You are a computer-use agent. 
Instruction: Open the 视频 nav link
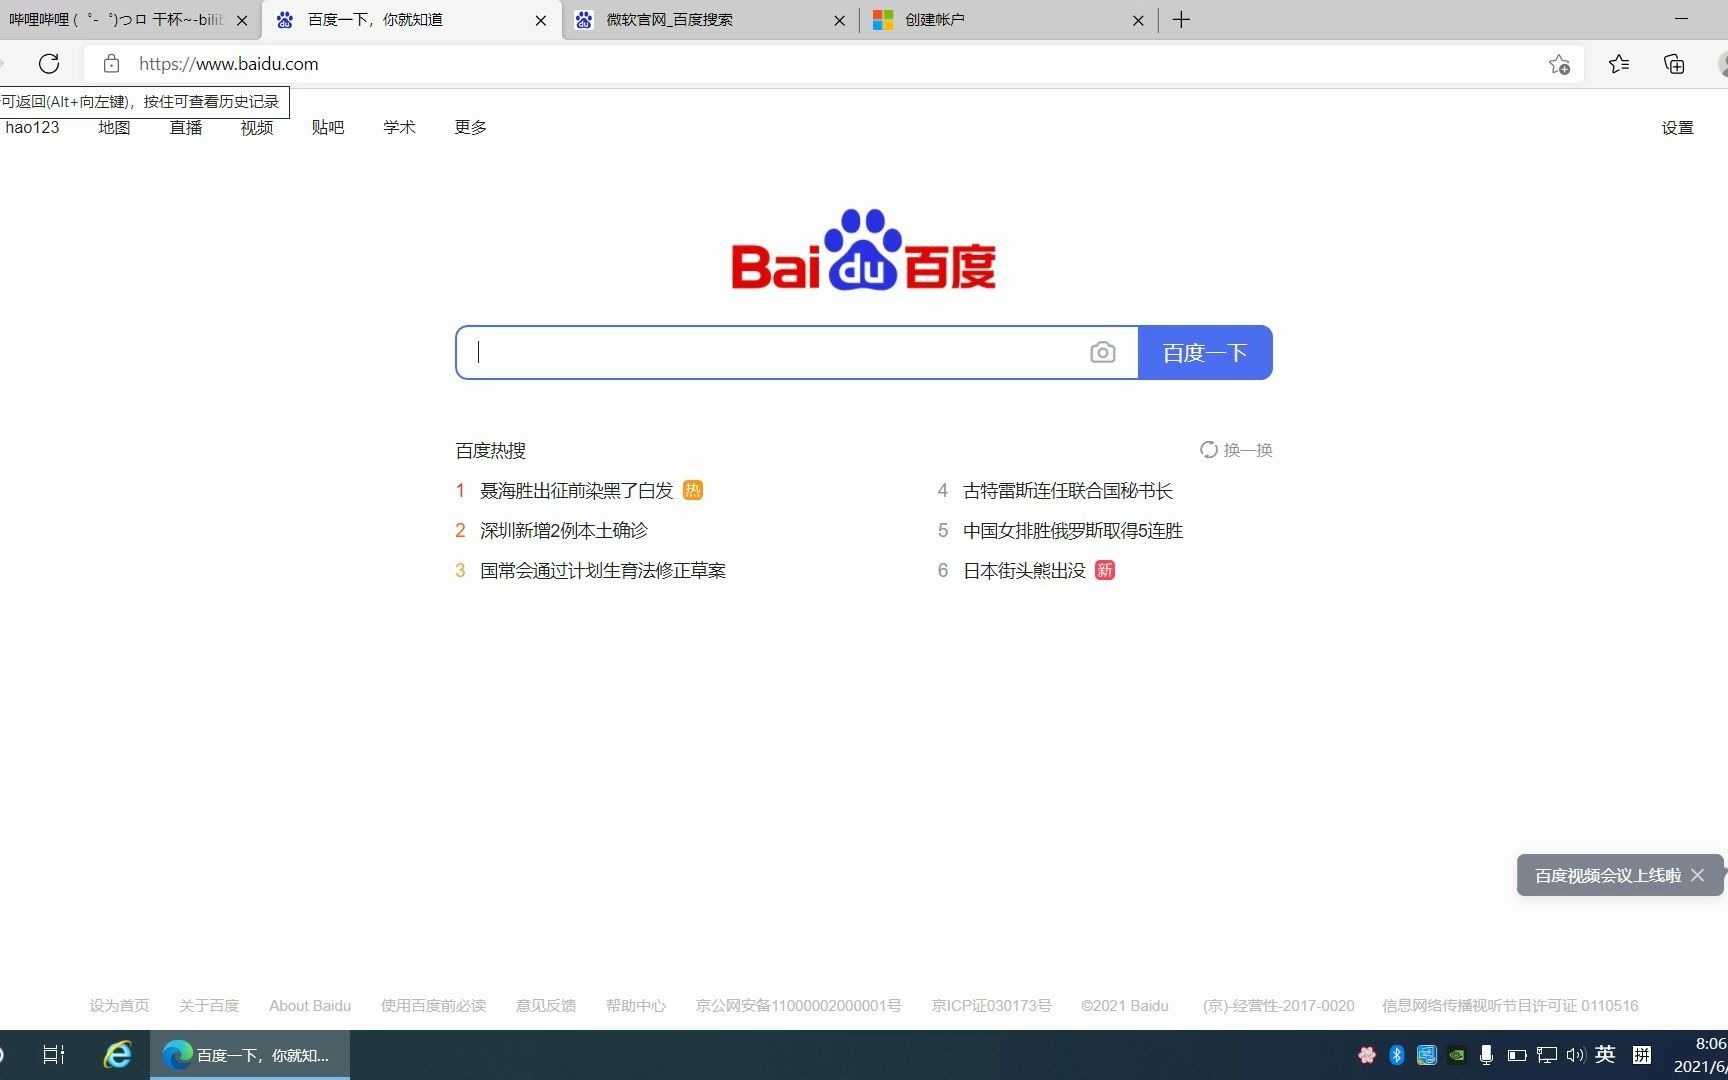click(256, 127)
